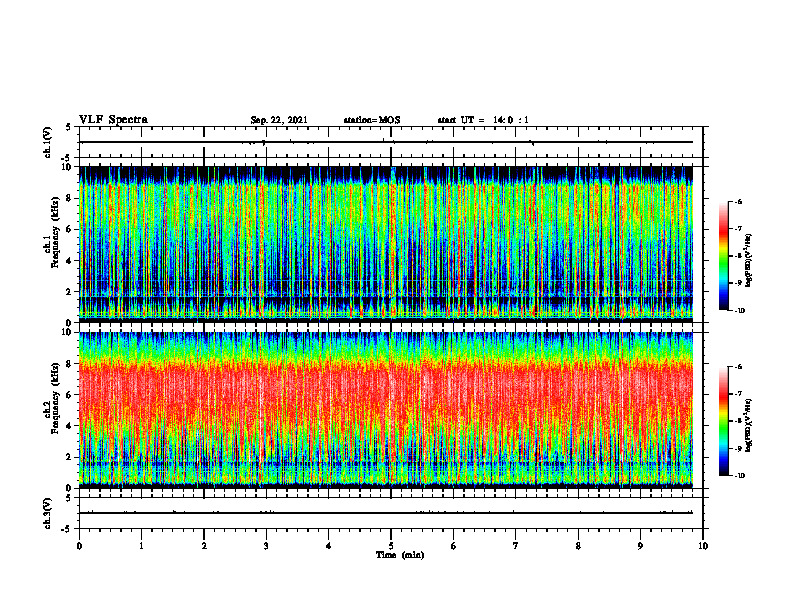Click the "10" tick on the Time axis
Image resolution: width=792 pixels, height=612 pixels.
703,546
